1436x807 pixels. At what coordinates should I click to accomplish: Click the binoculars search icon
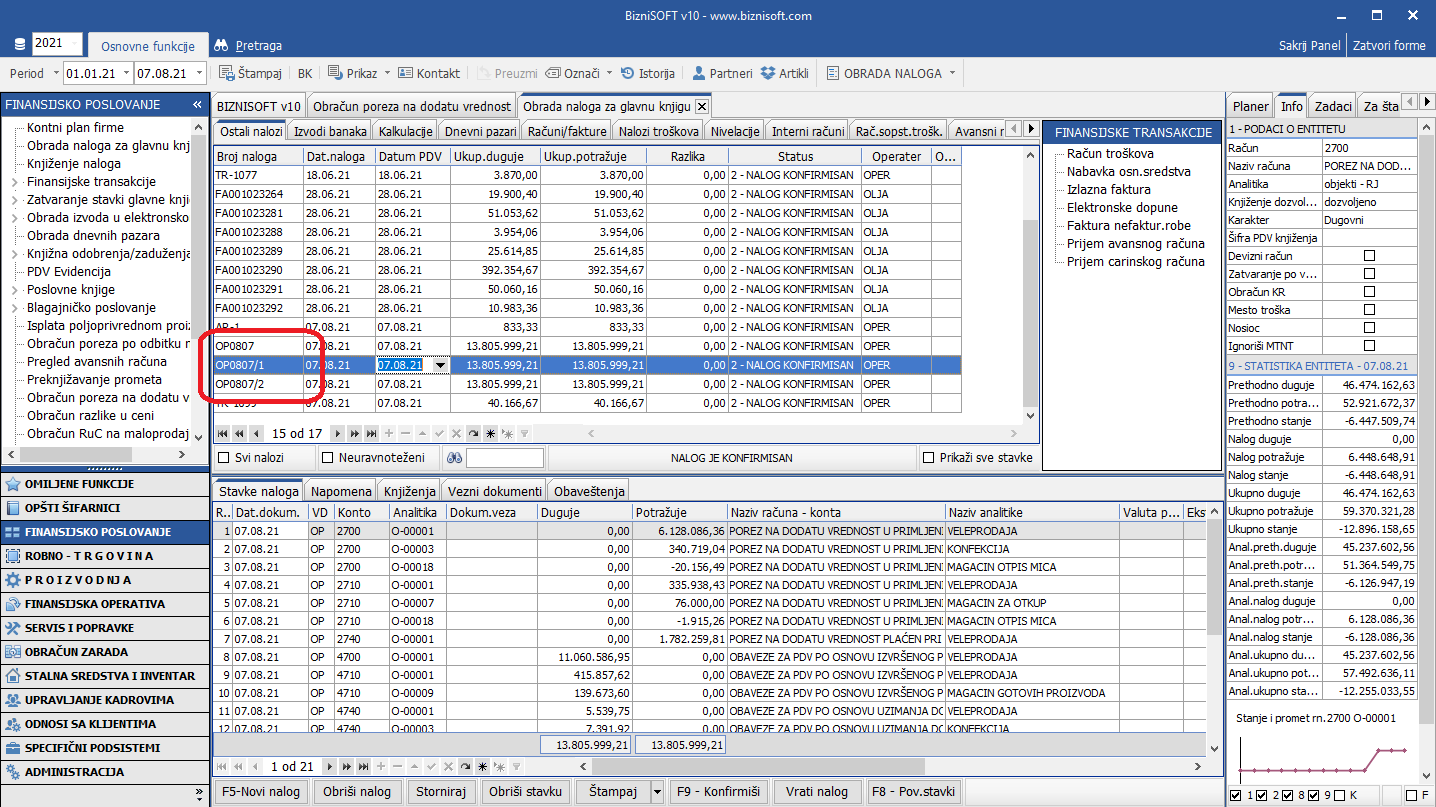(454, 458)
